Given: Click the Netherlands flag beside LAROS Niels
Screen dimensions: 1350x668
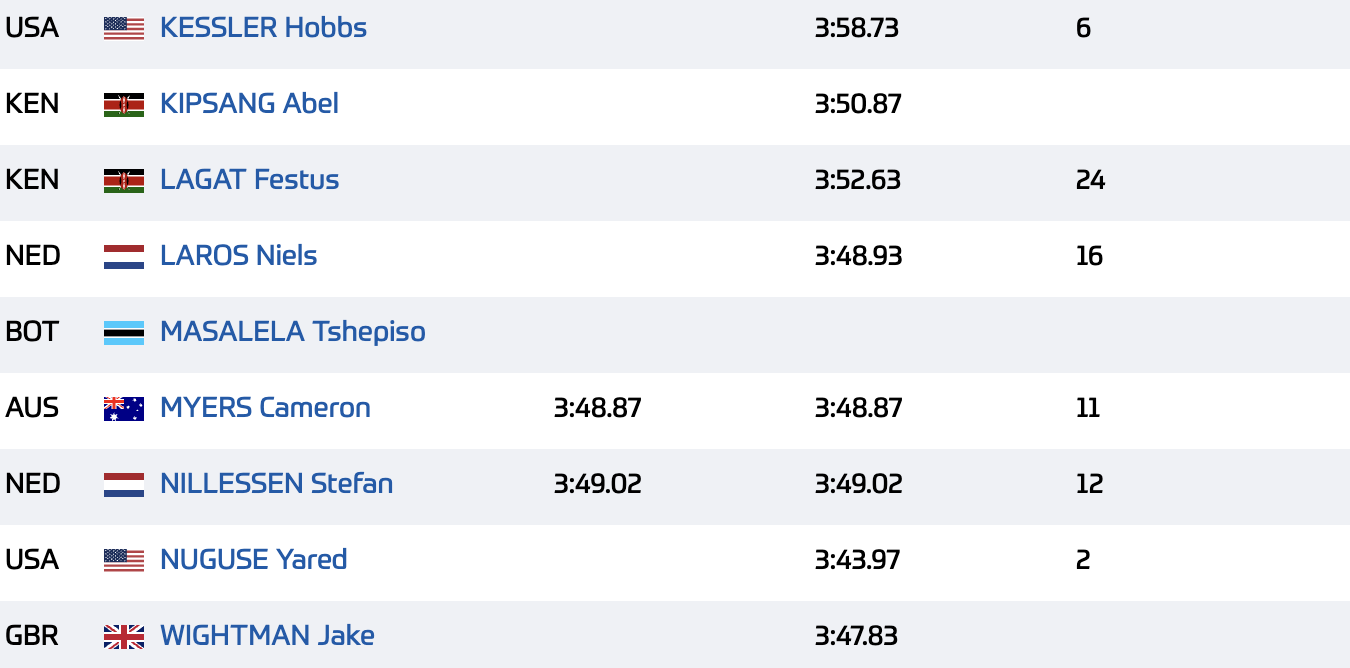Looking at the screenshot, I should click(x=124, y=256).
